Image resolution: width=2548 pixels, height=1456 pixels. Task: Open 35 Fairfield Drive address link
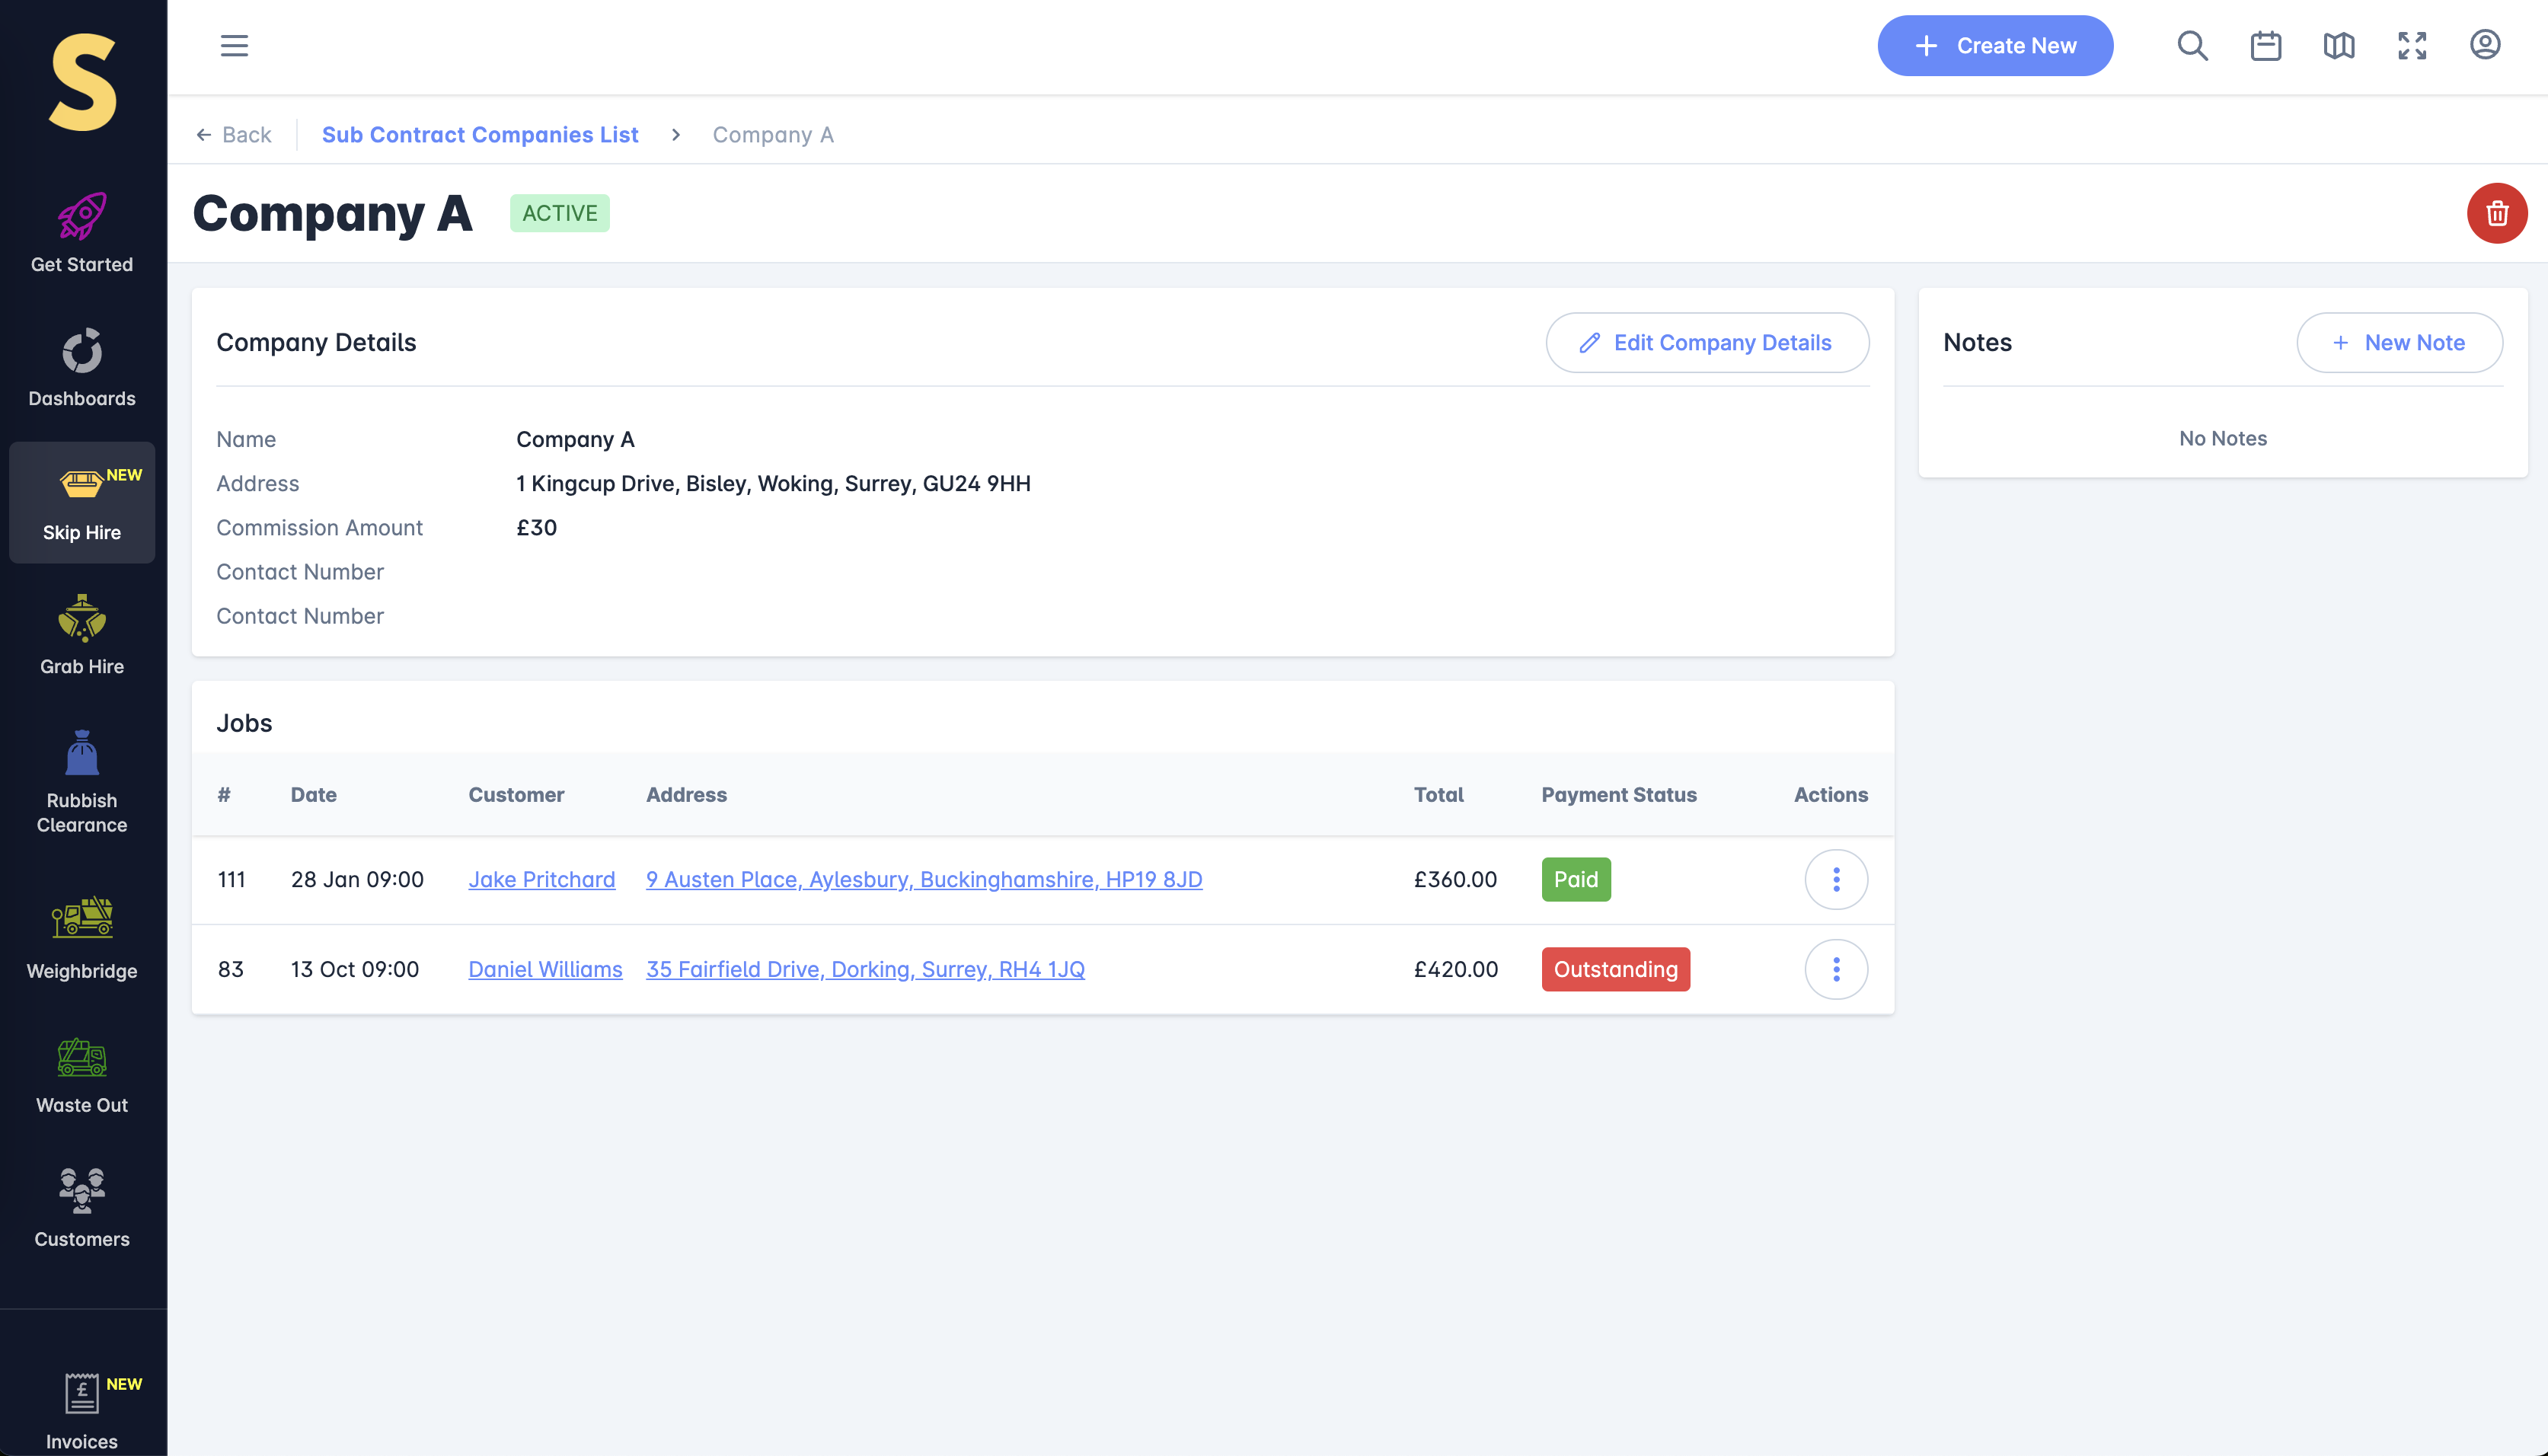coord(865,969)
